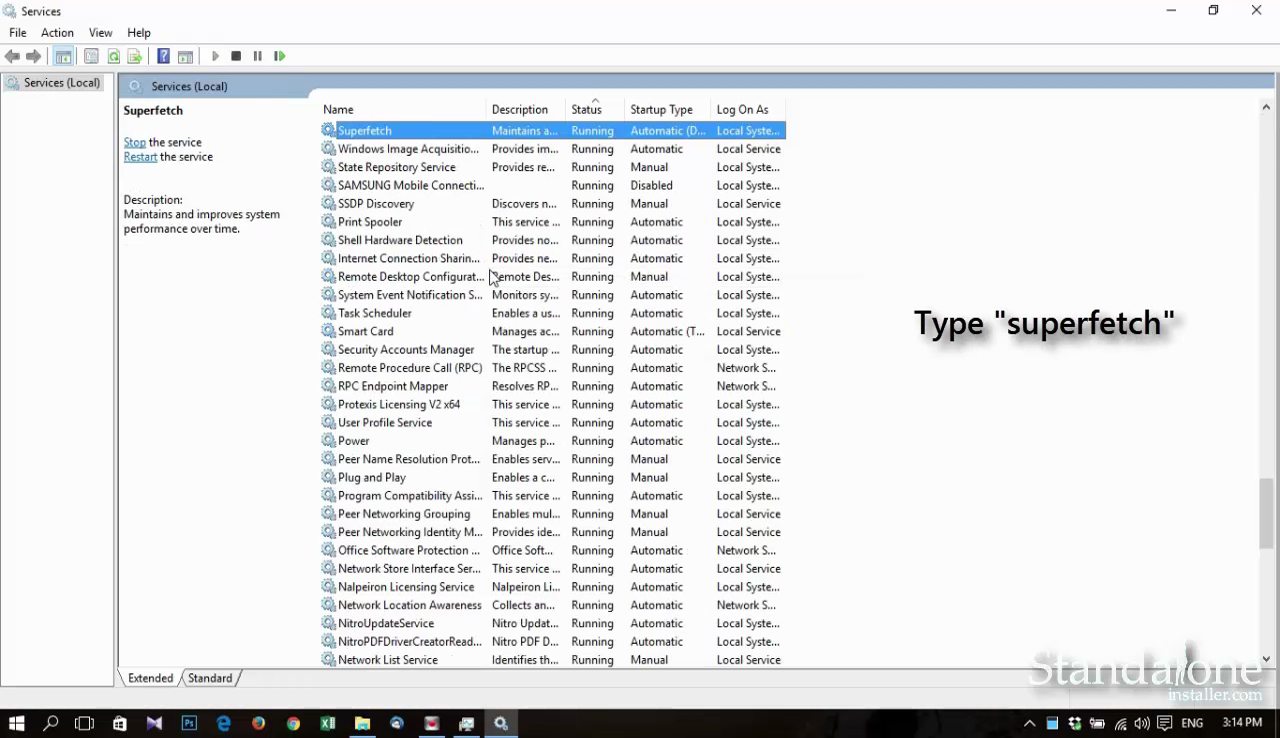Open Microsoft Store from the taskbar

(x=120, y=723)
